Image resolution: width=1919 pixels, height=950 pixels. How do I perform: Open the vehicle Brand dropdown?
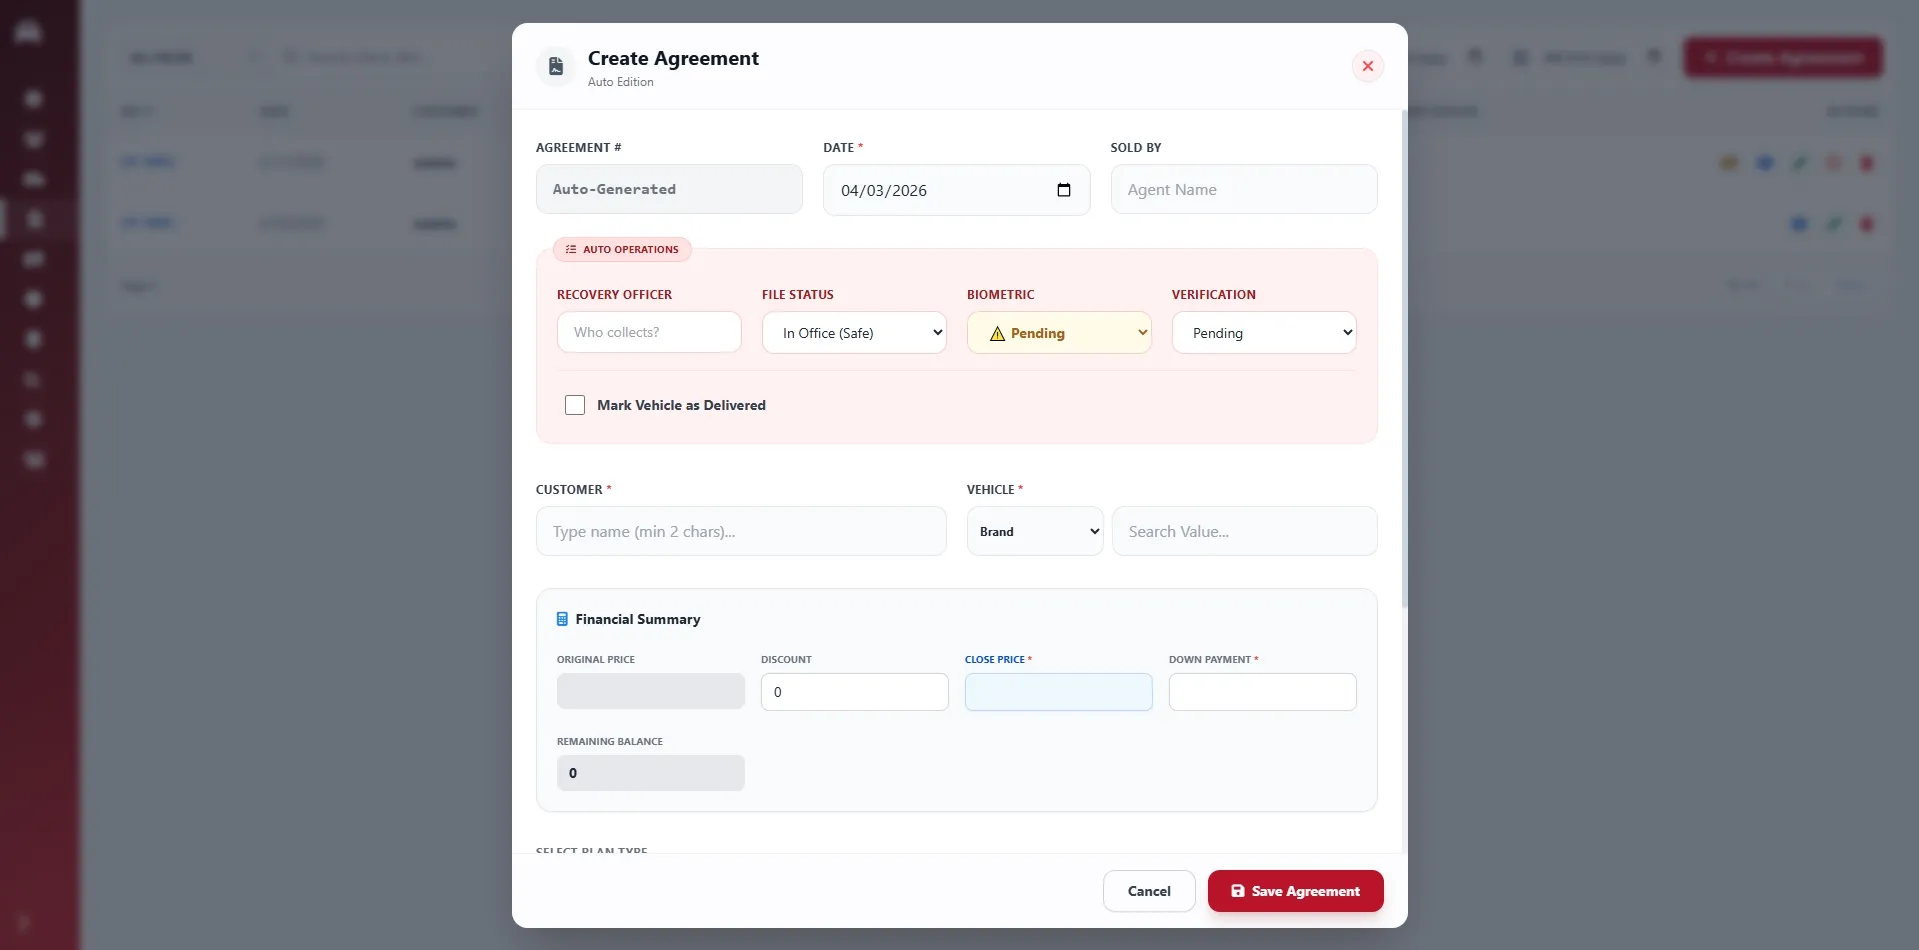1034,531
